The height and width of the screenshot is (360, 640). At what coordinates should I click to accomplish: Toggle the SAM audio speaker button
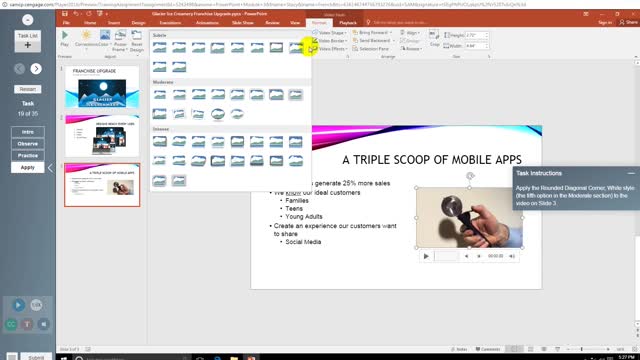click(x=44, y=324)
